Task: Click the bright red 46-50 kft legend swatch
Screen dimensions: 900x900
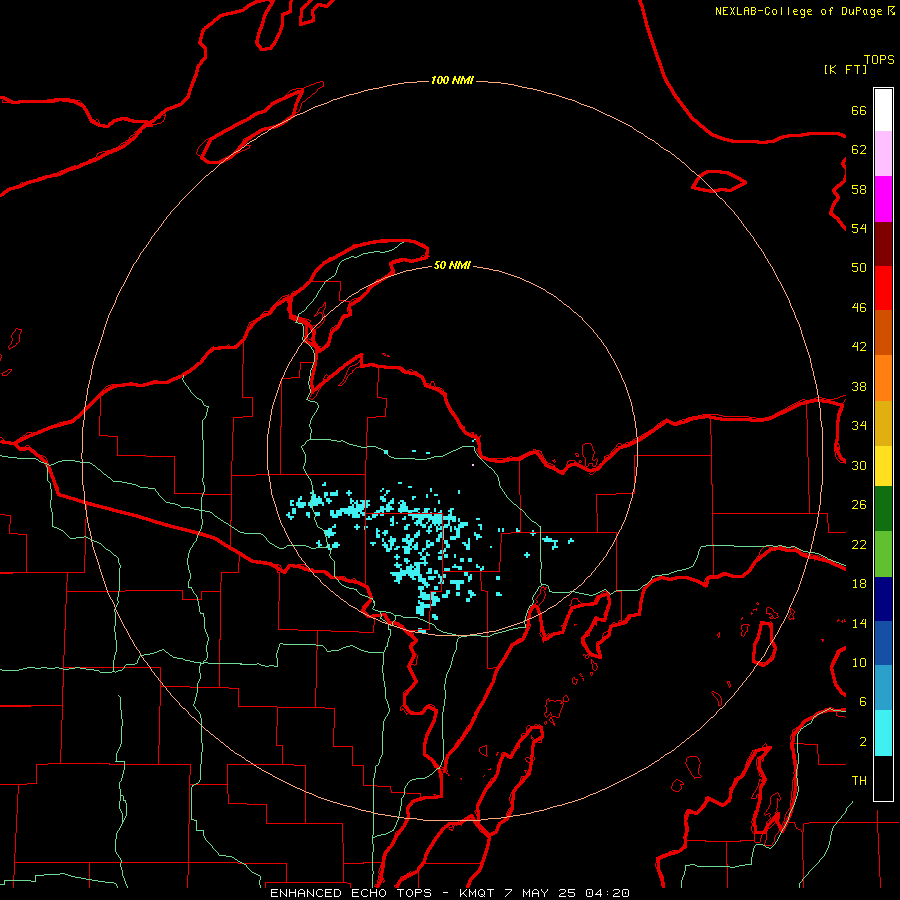Action: tap(883, 288)
